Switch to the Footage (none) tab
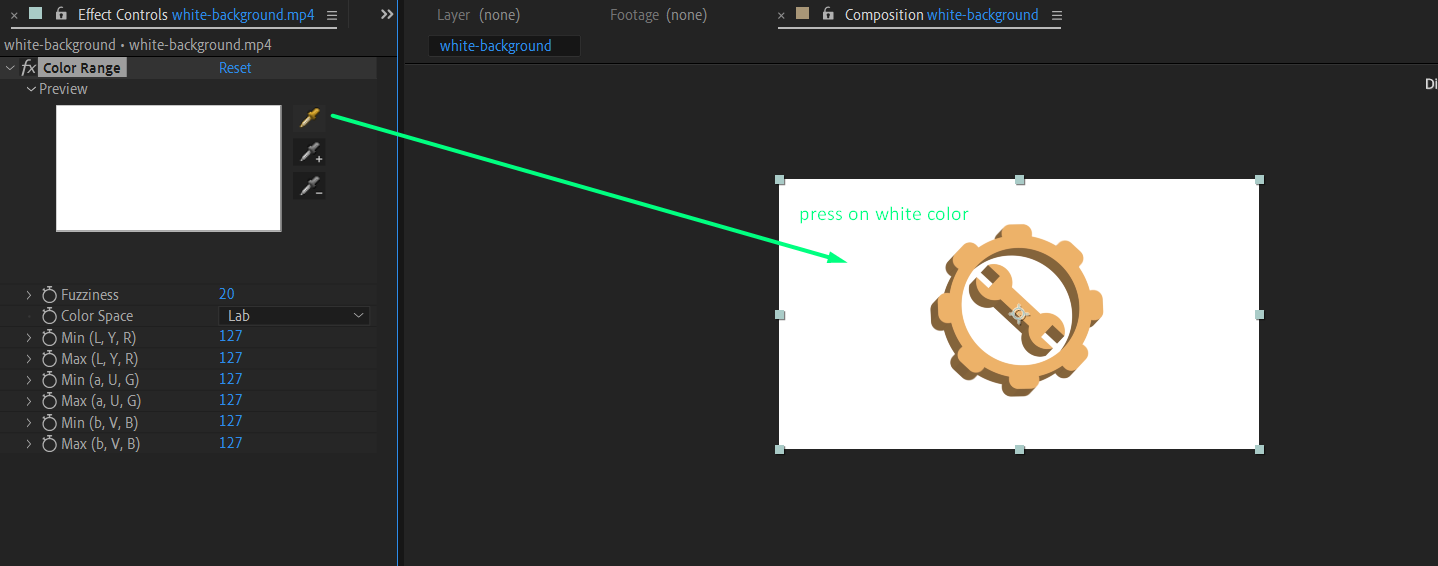The height and width of the screenshot is (566, 1438). [658, 15]
